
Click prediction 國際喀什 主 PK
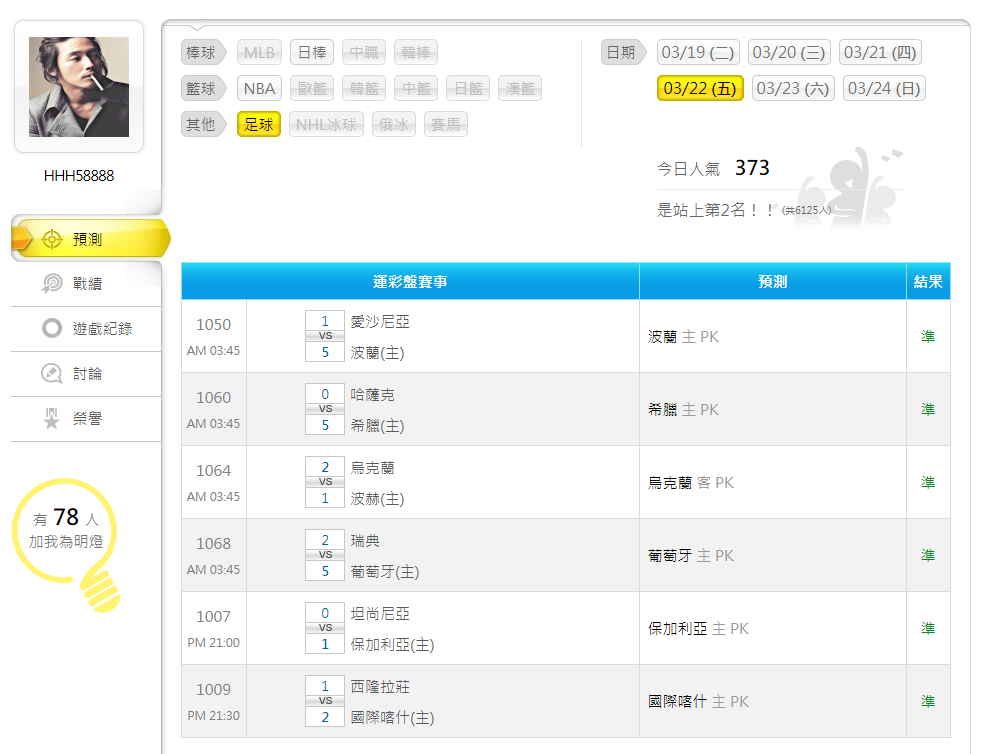coord(699,701)
